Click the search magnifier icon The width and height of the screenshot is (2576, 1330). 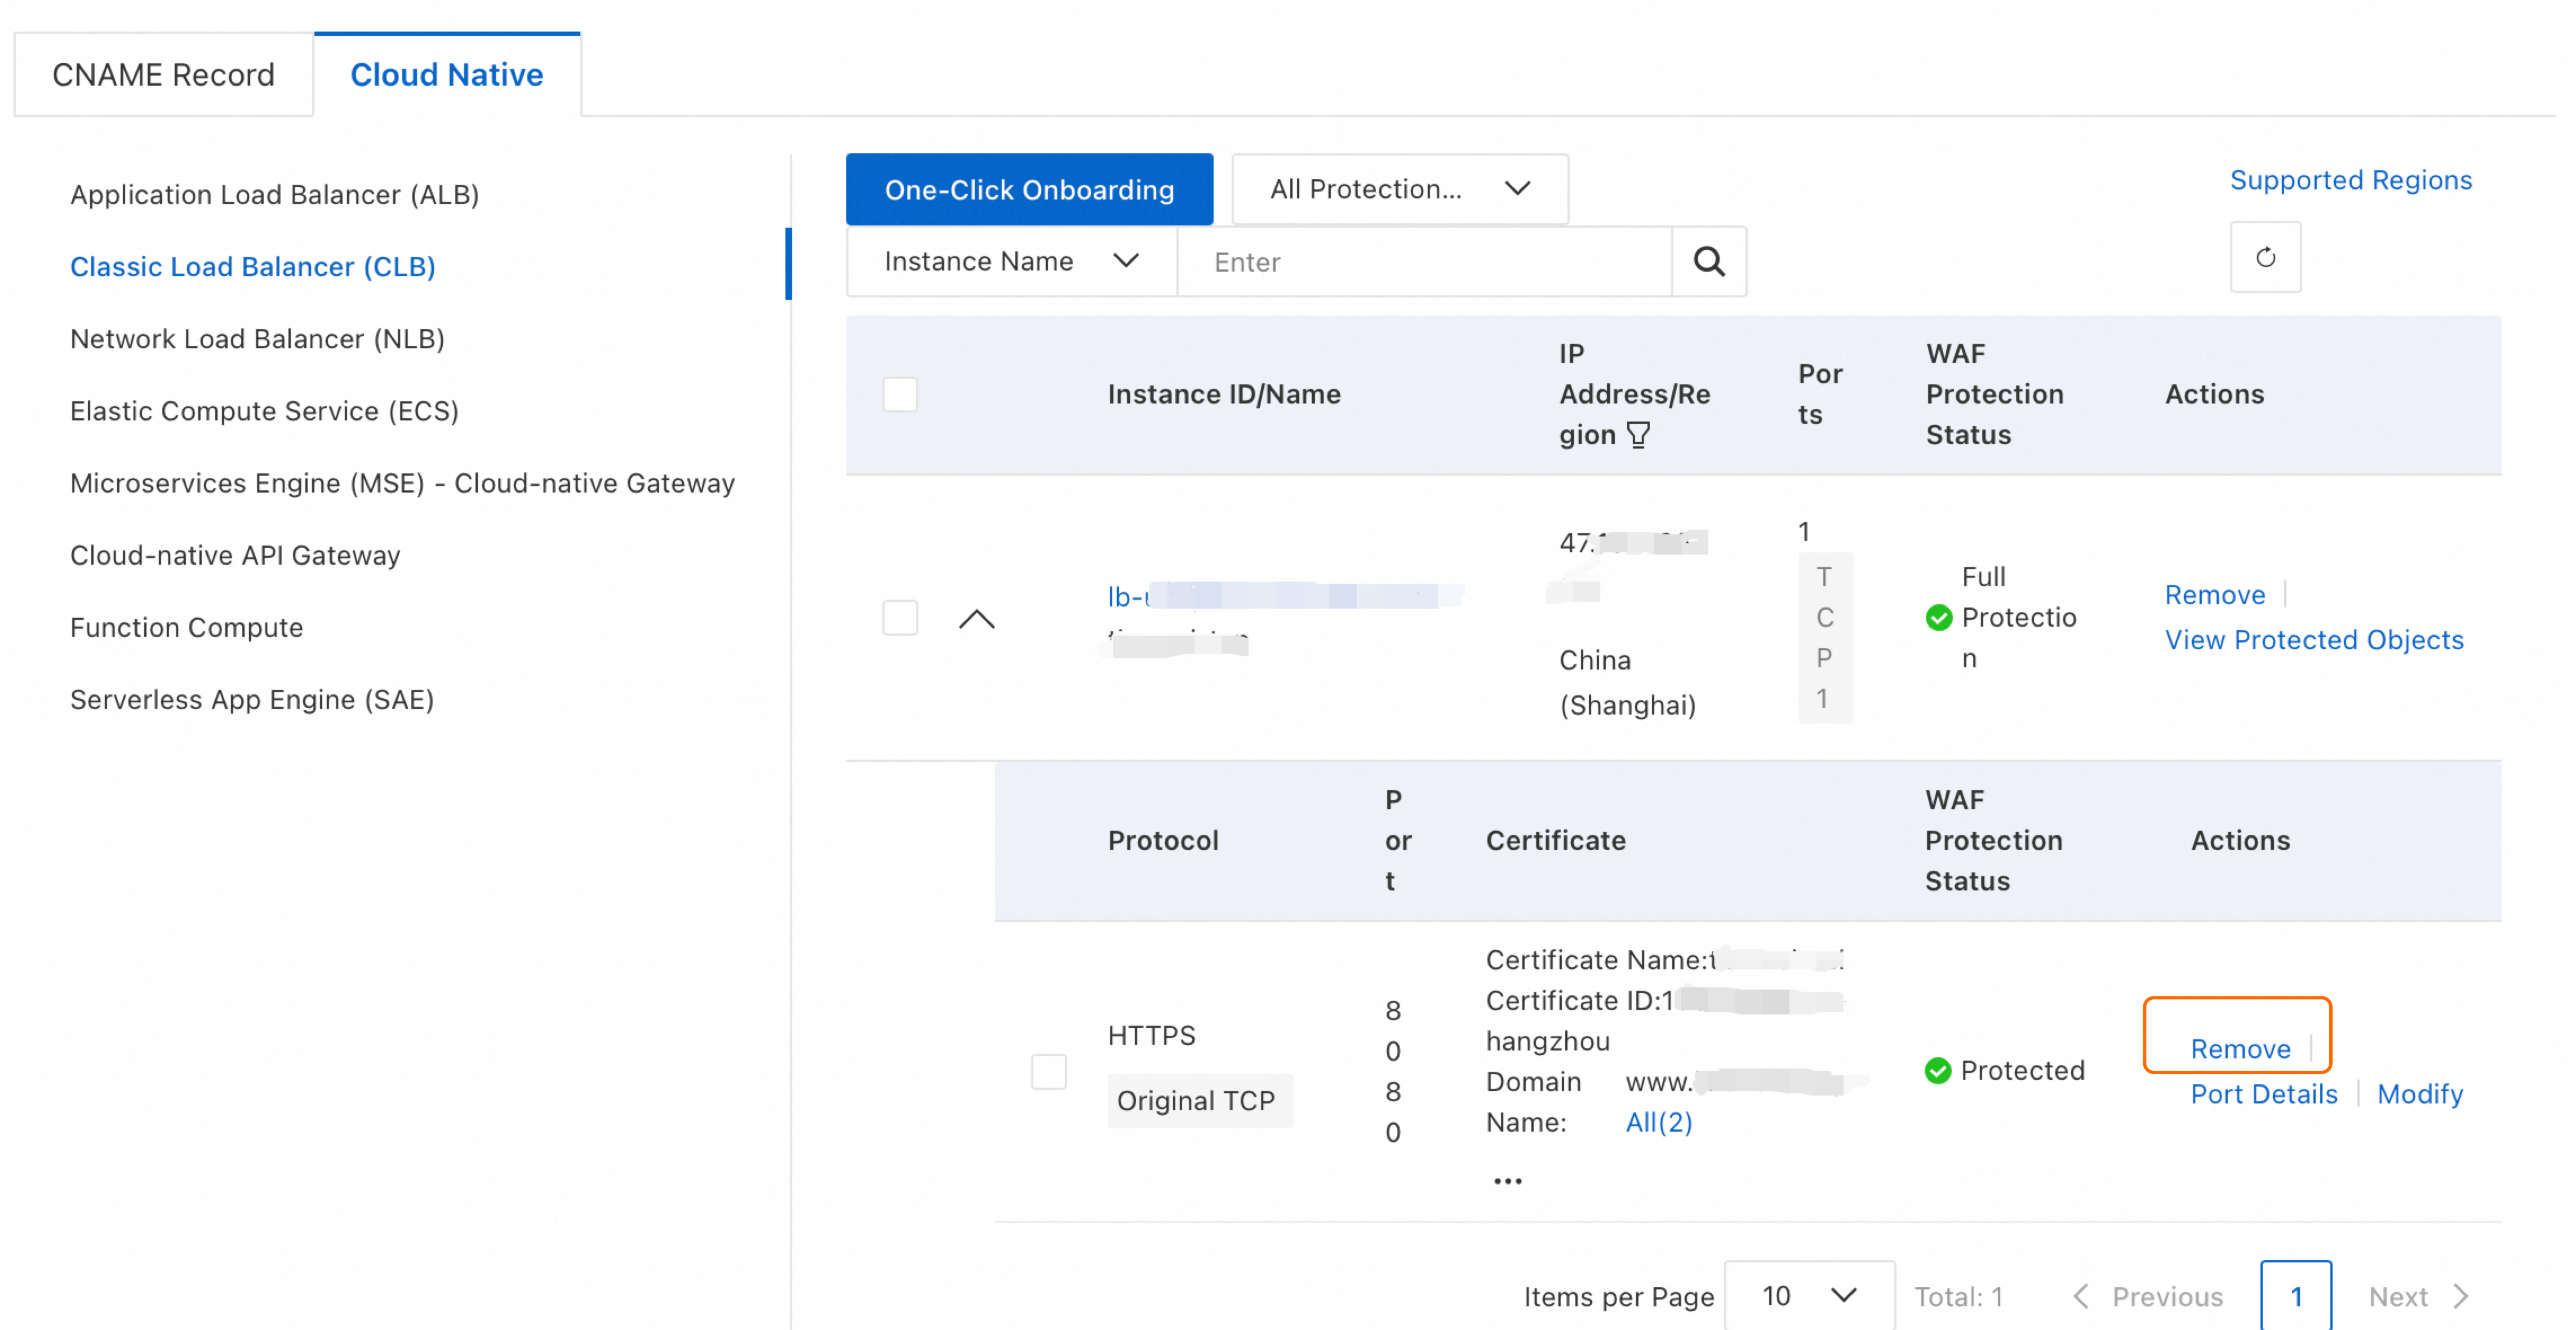[x=1708, y=262]
